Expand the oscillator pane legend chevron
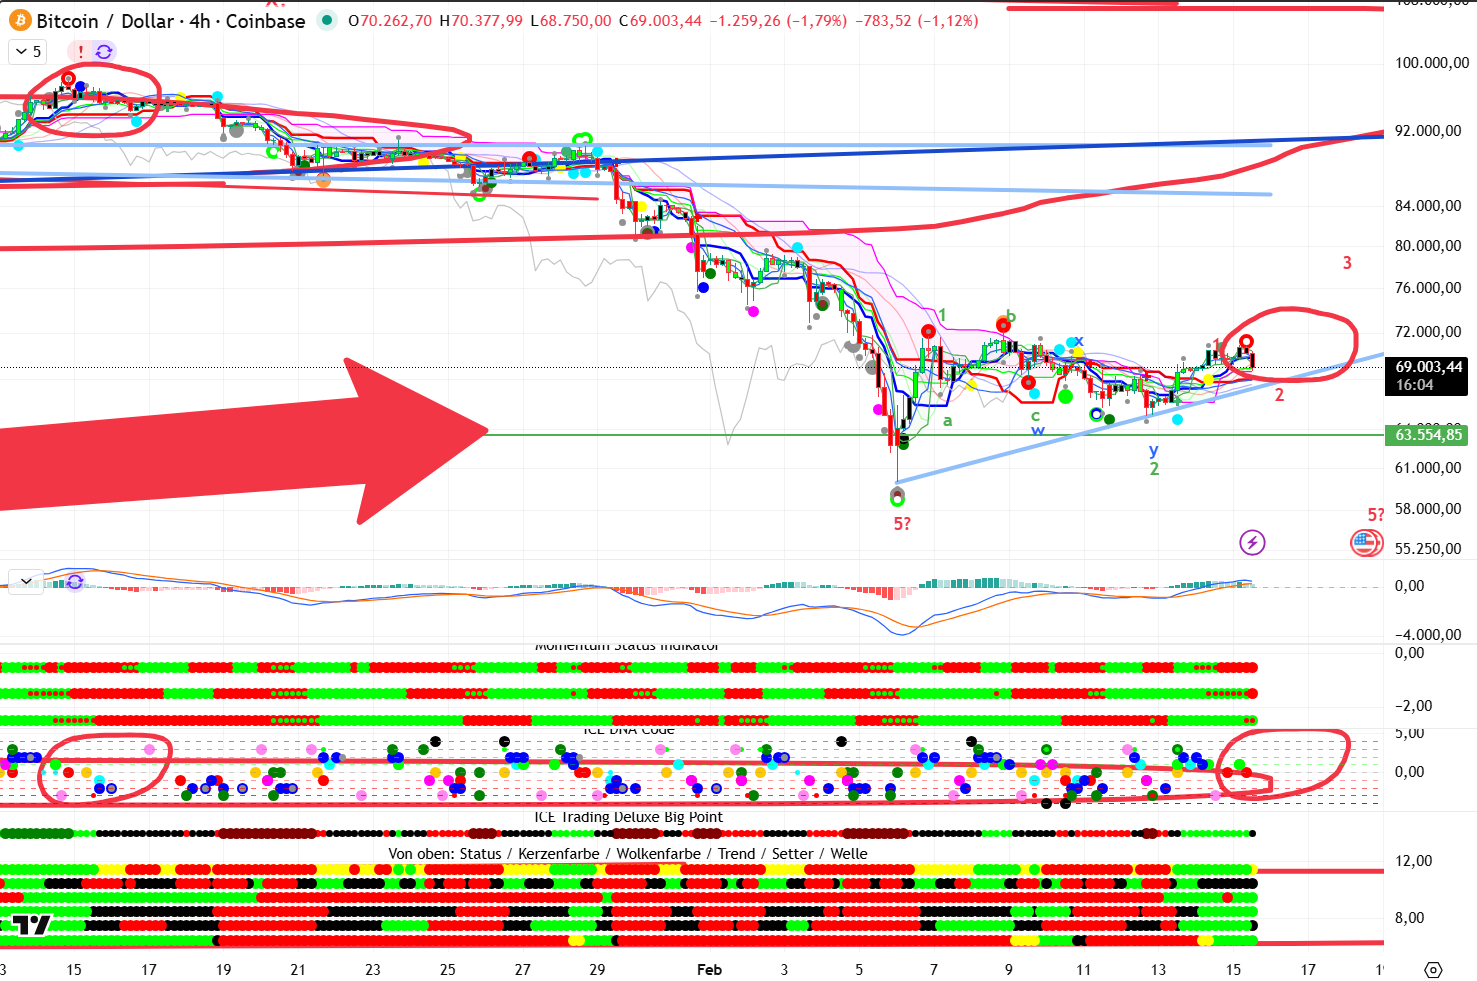 coord(25,581)
